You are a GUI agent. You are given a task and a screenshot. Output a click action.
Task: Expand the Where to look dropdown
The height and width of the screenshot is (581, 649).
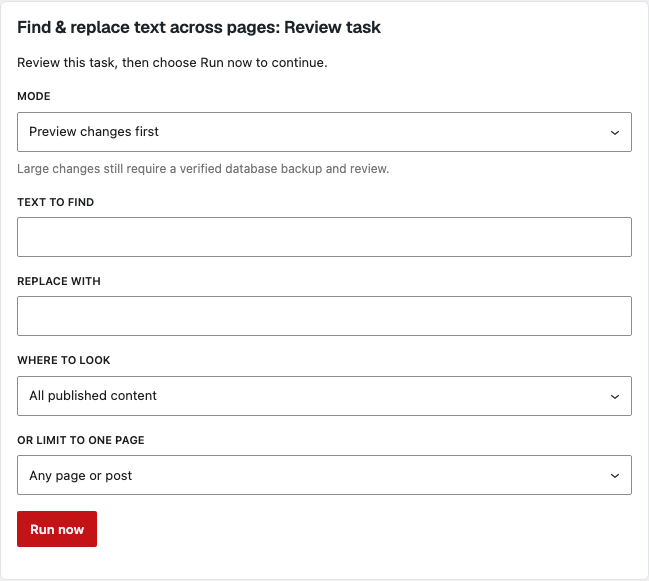pos(324,396)
